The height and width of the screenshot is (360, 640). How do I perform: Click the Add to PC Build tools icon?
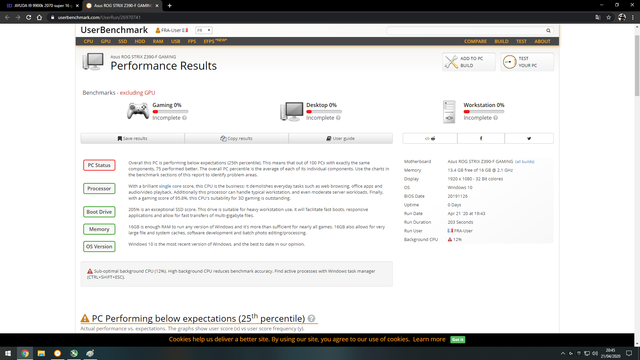(451, 62)
